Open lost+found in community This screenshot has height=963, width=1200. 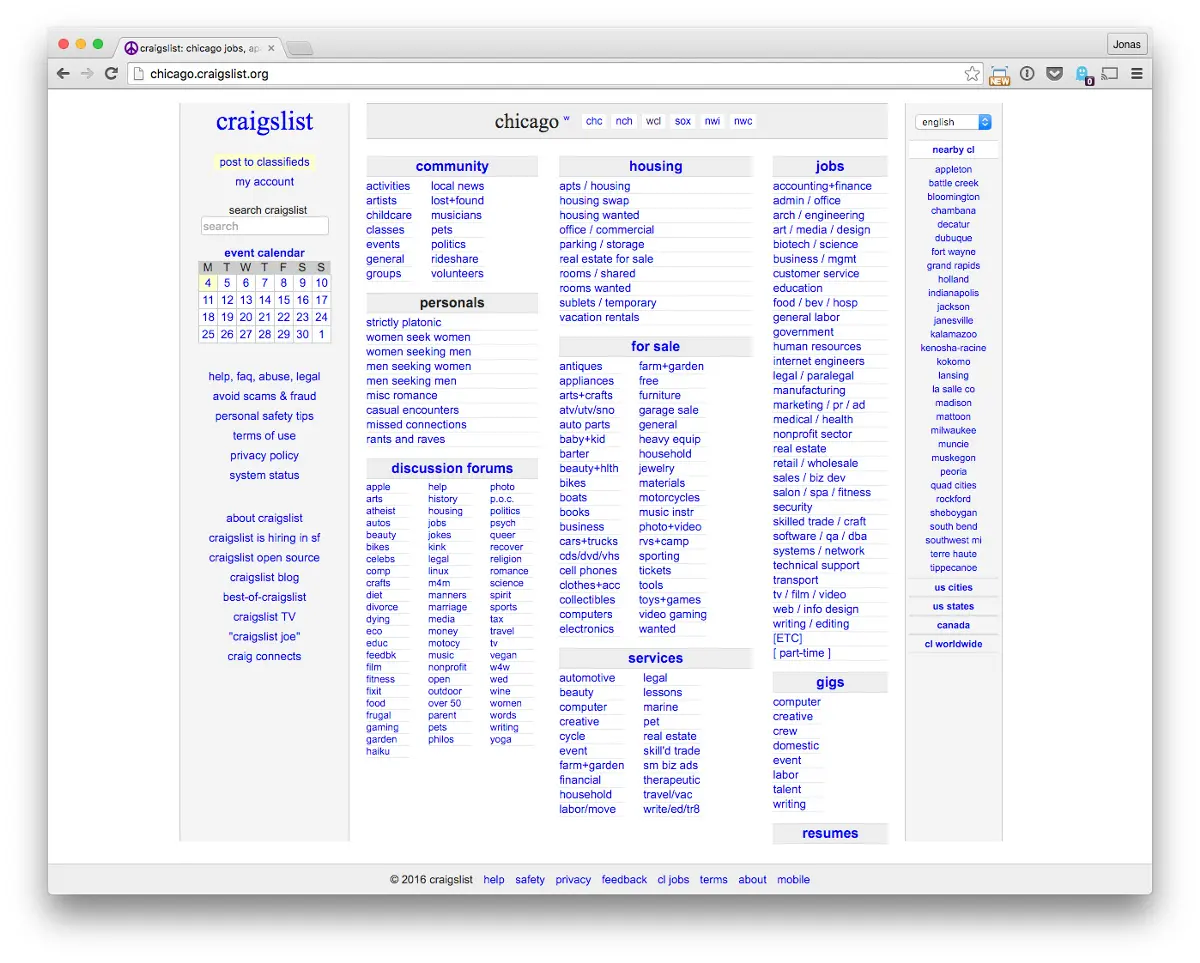[x=458, y=201]
